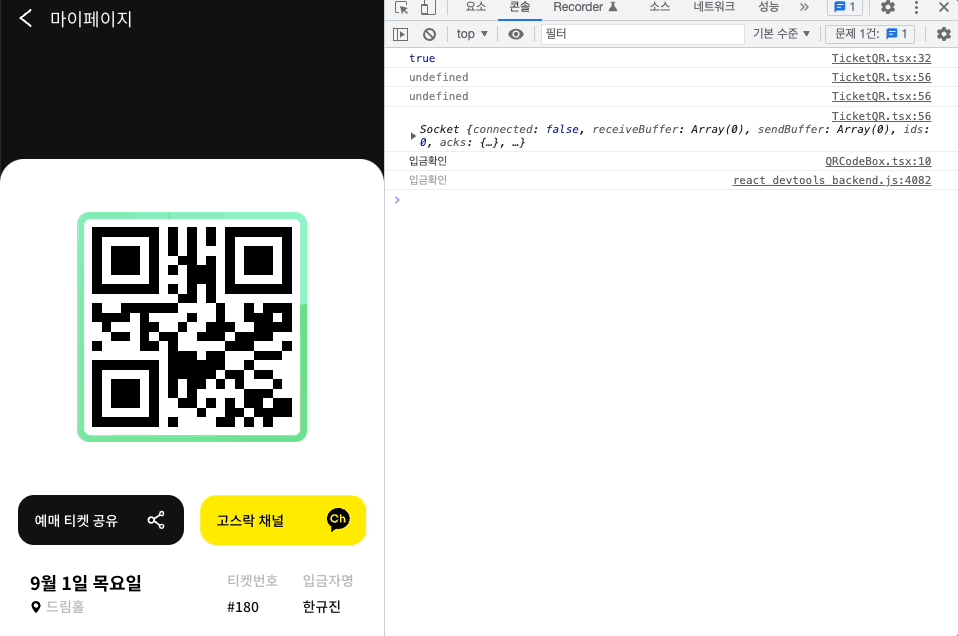The image size is (958, 636).
Task: Open the react_devtools_backend.js:4082 link
Action: coord(832,180)
